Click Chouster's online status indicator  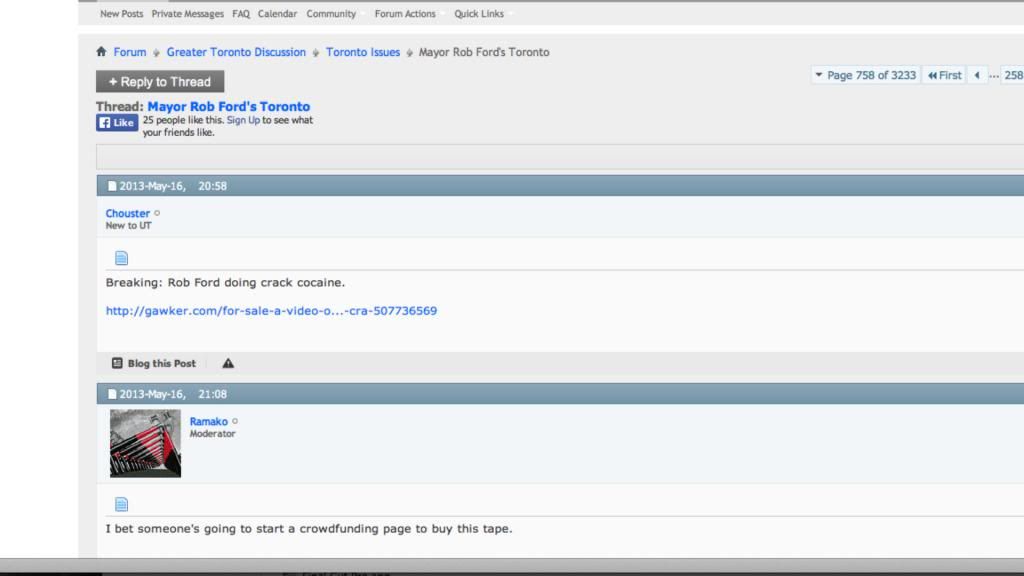tap(157, 213)
